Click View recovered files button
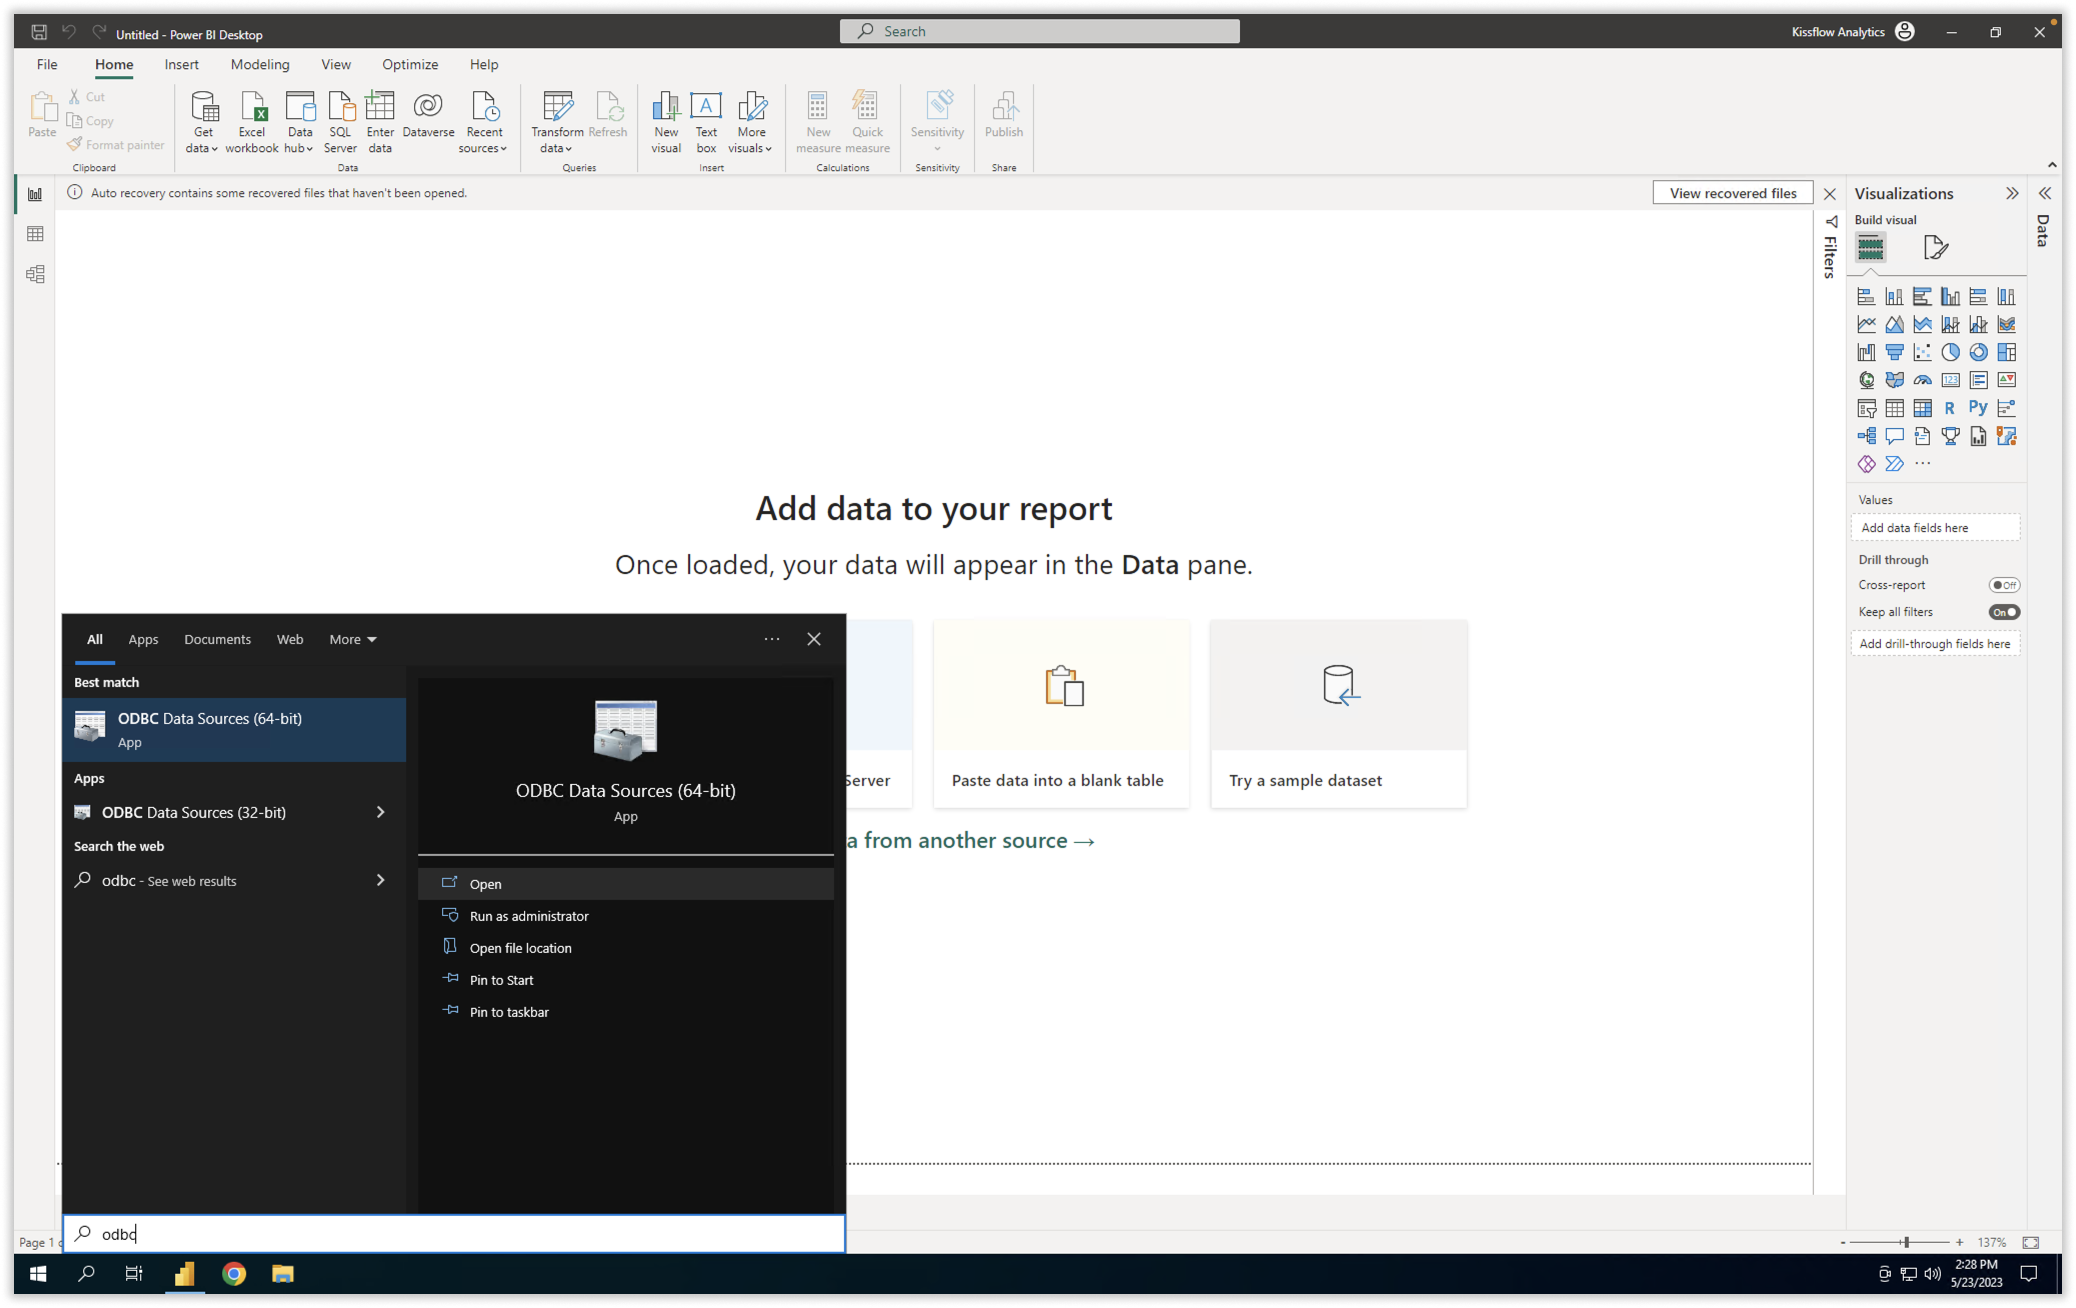Screen dimensions: 2076x1308 coord(1733,193)
